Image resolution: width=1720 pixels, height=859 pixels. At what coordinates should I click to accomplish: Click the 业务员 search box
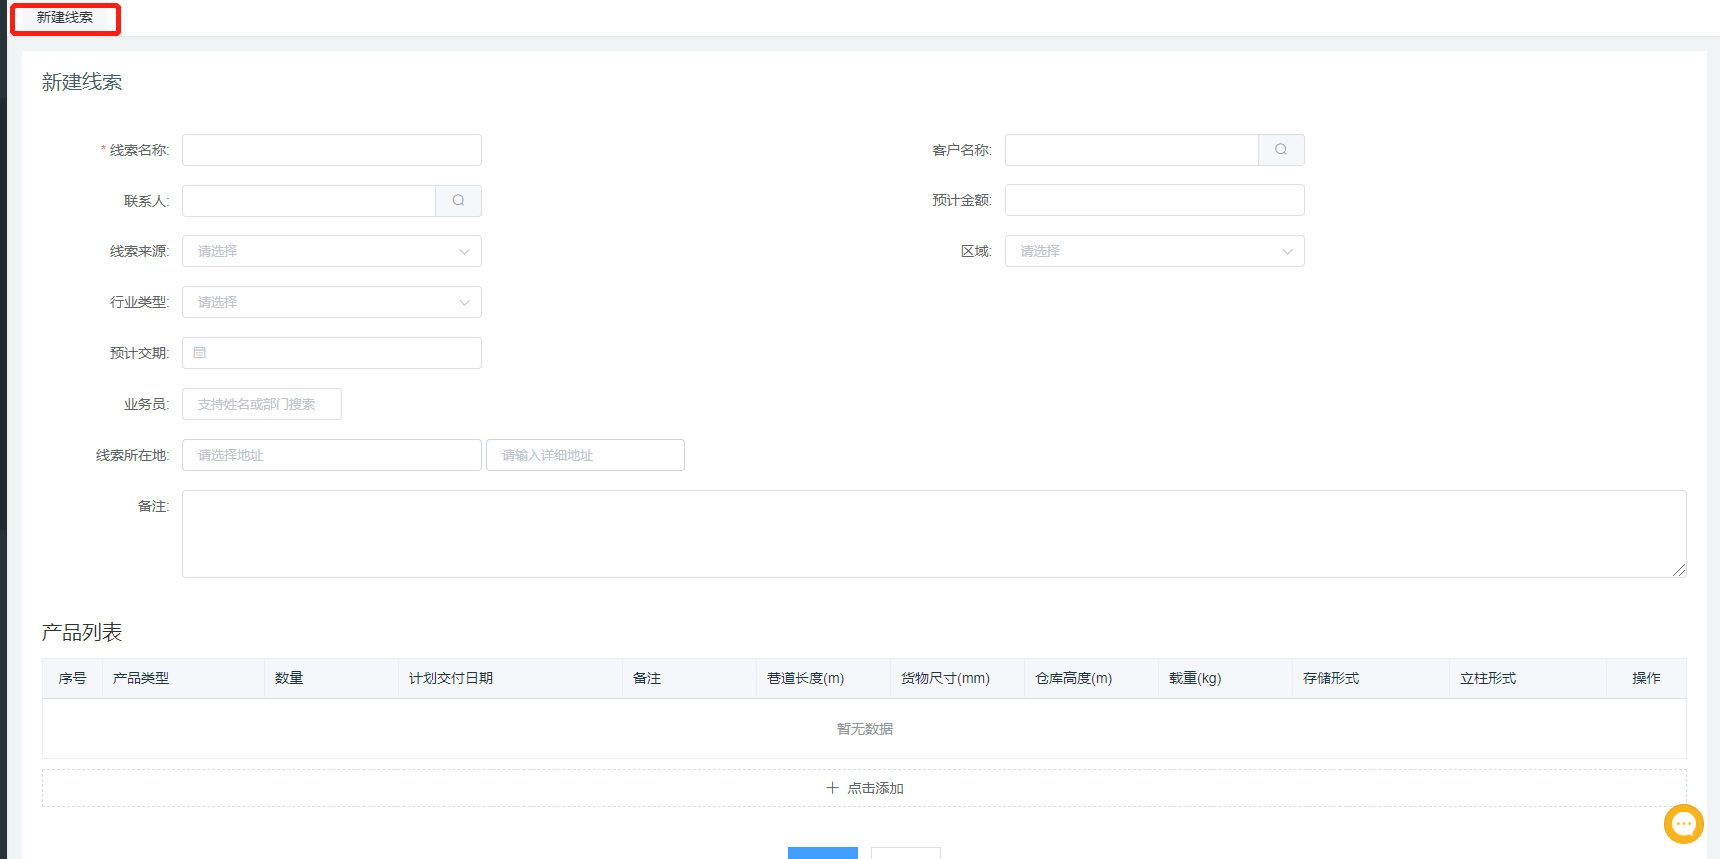click(261, 404)
